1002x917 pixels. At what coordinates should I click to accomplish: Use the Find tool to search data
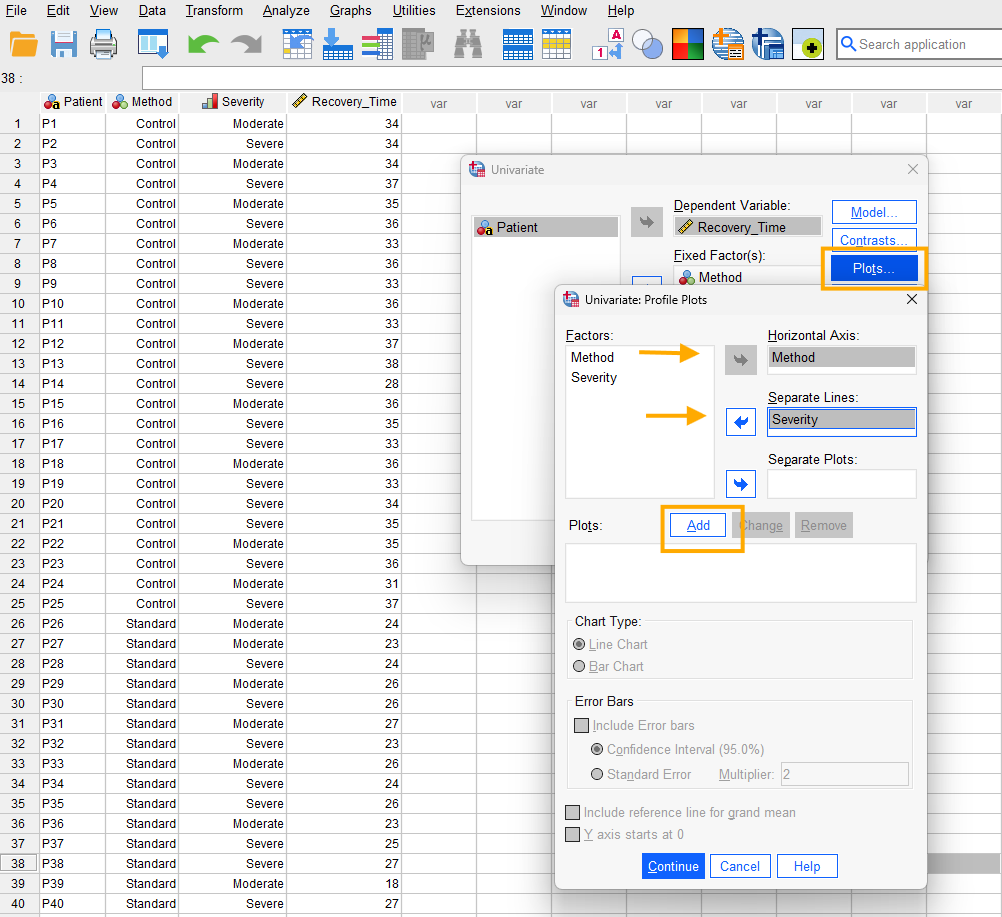[467, 44]
